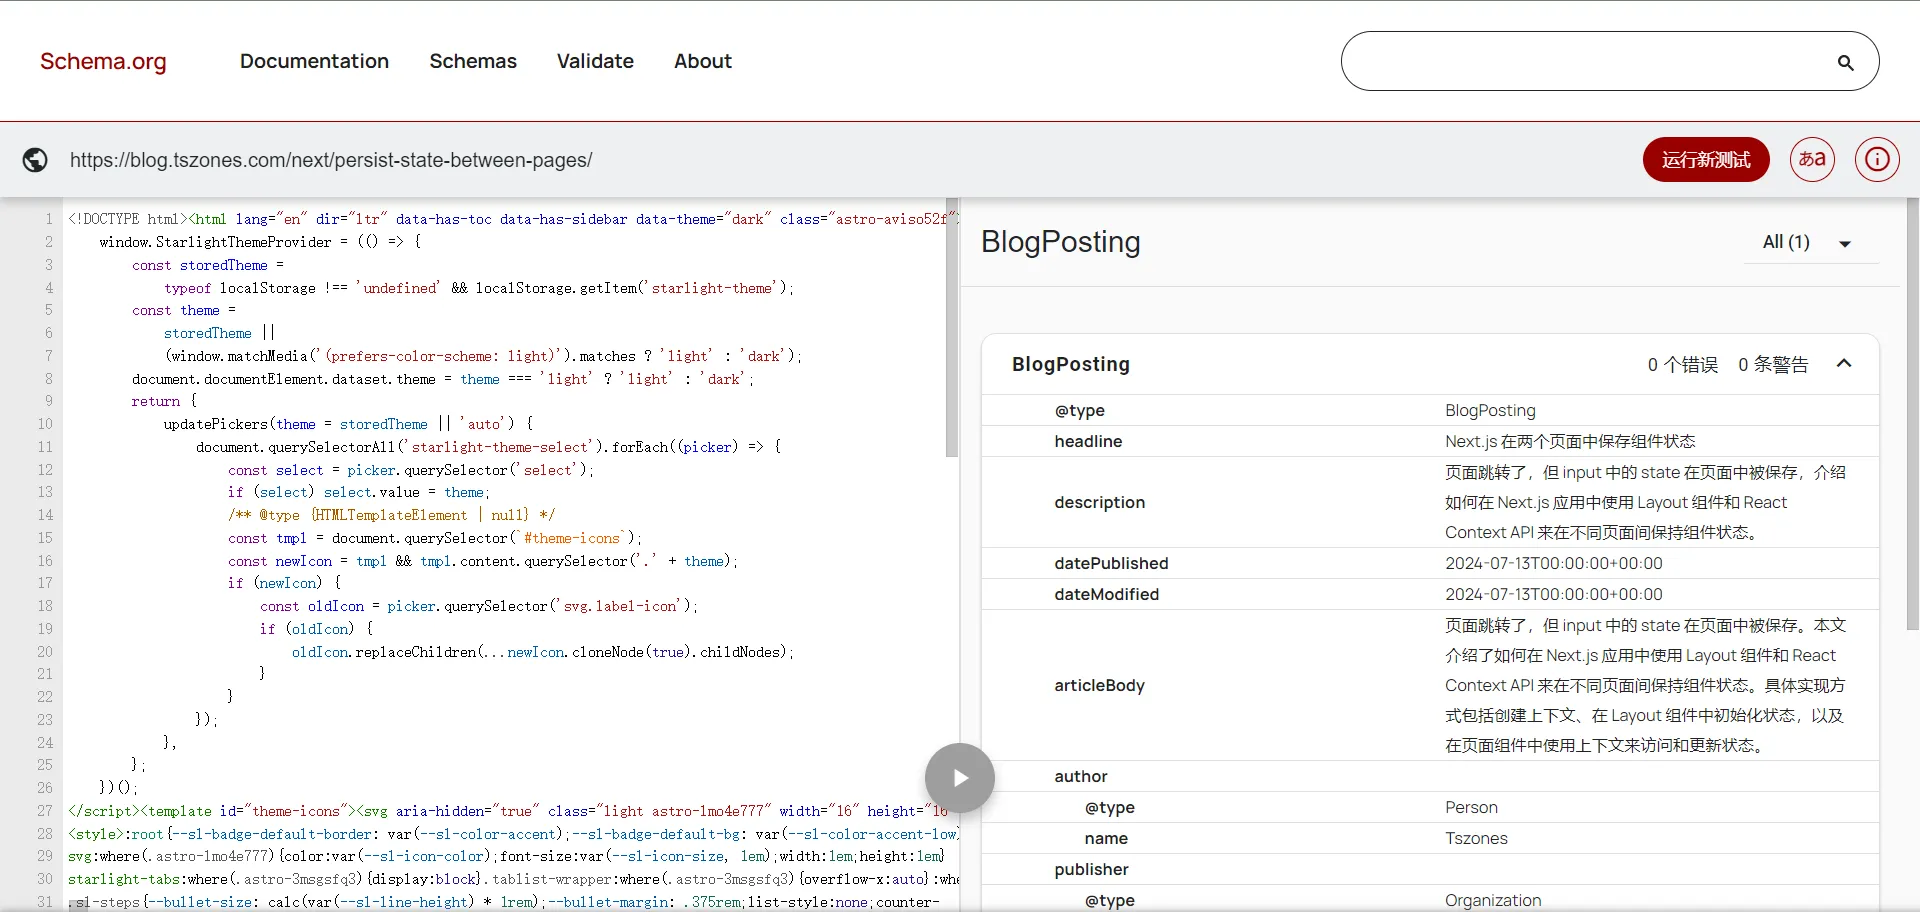Click the '0 个错误' error count
The height and width of the screenshot is (912, 1920).
point(1683,365)
